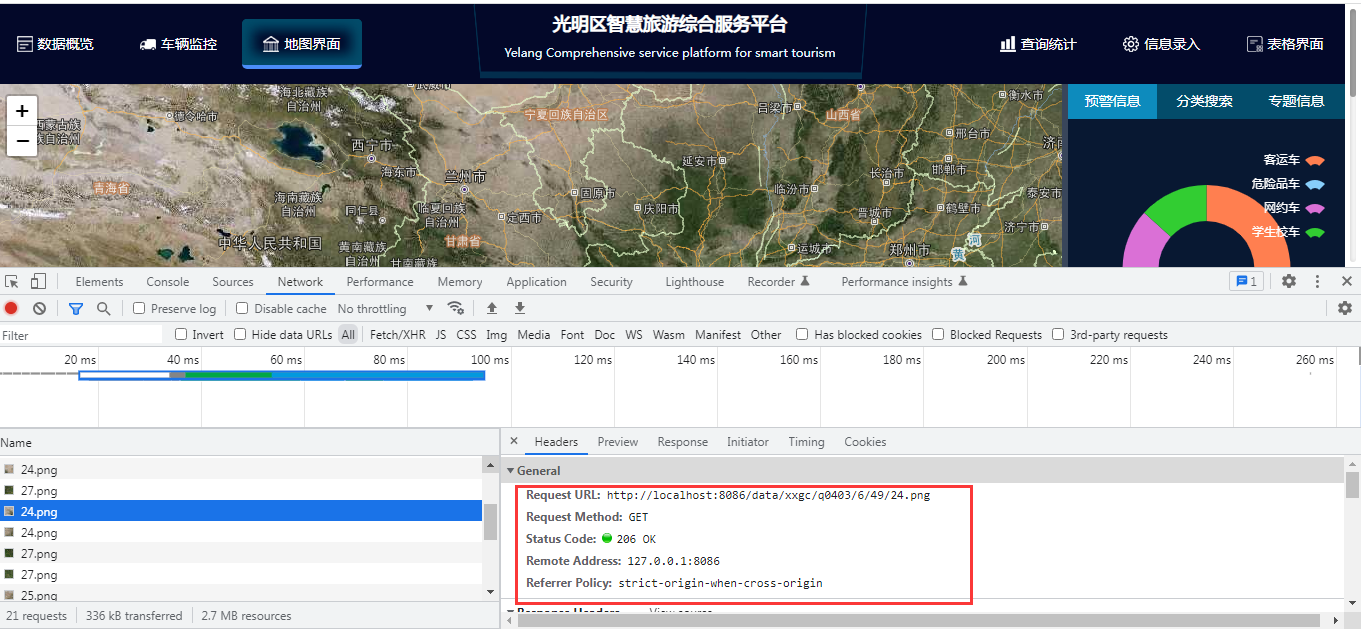Screen dimensions: 1361x629
Task: Open DevTools more options menu
Action: [1318, 282]
